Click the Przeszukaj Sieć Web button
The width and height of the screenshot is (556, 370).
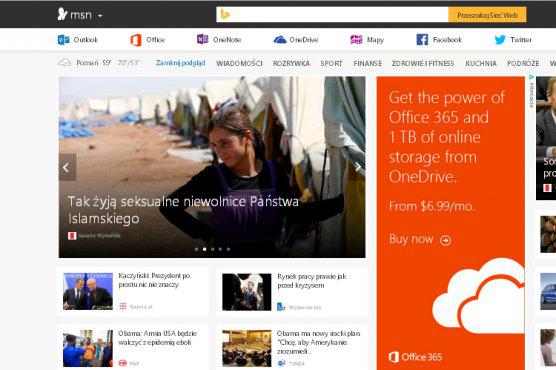click(487, 15)
